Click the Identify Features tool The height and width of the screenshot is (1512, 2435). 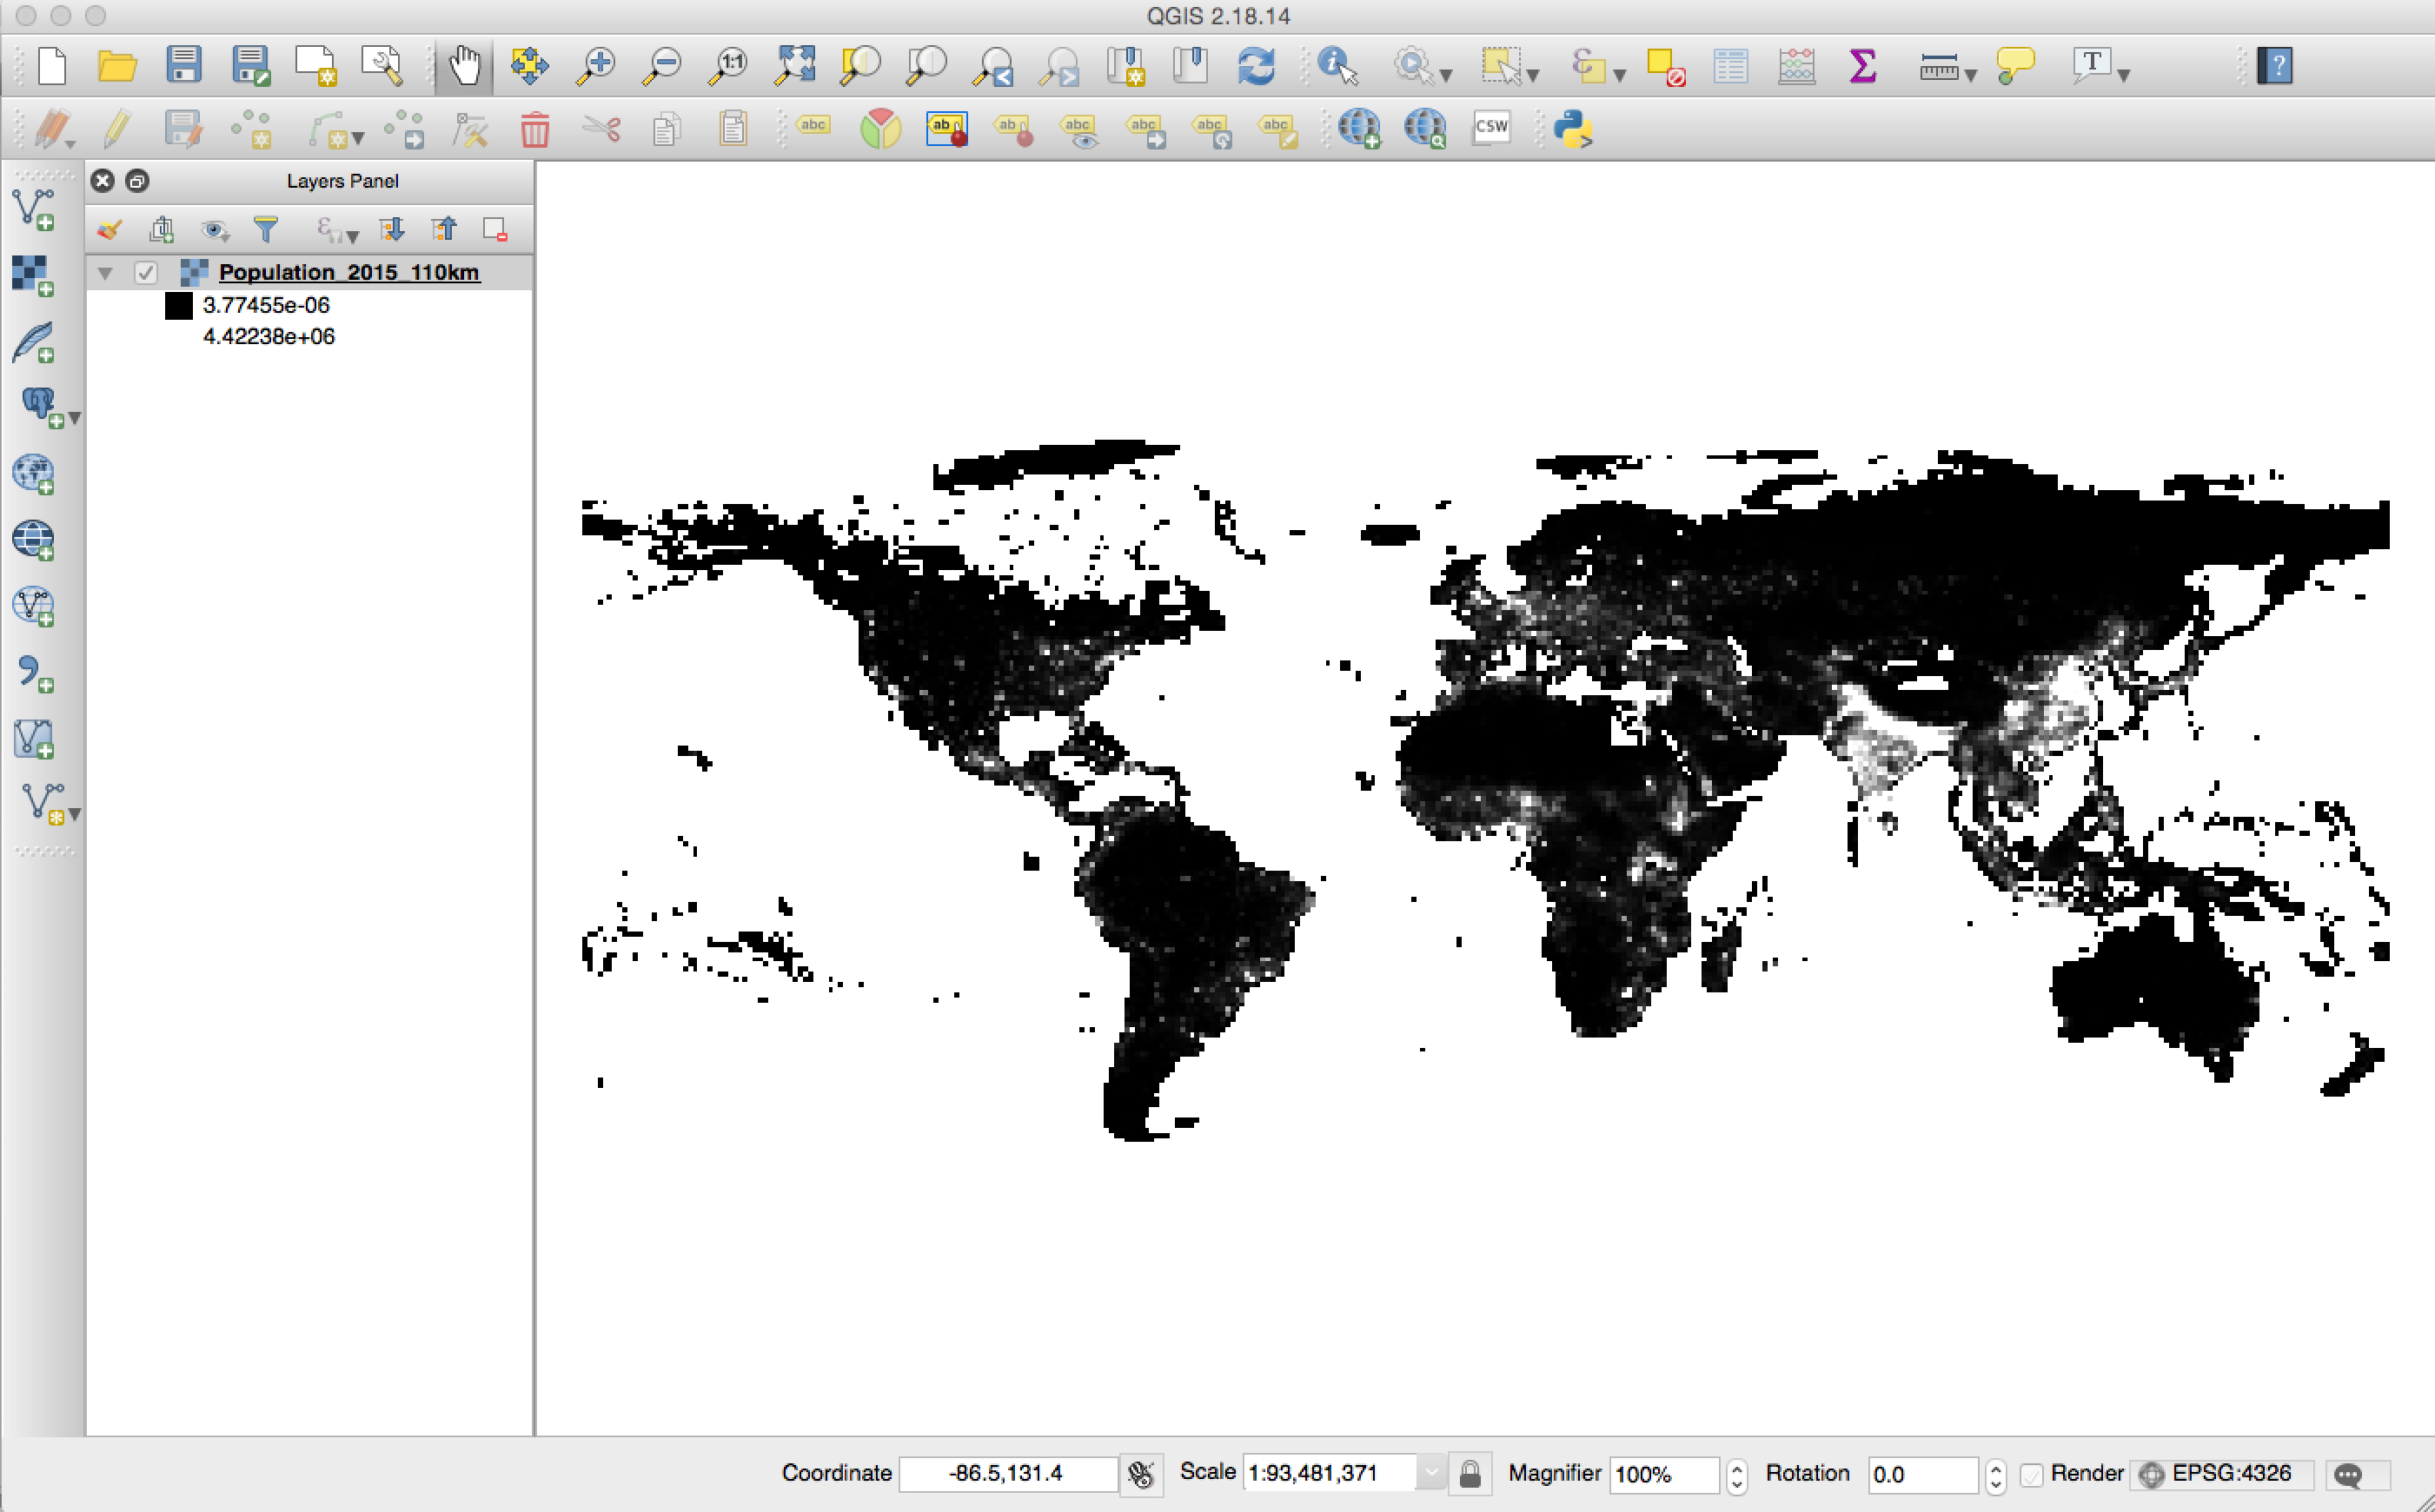(1337, 66)
